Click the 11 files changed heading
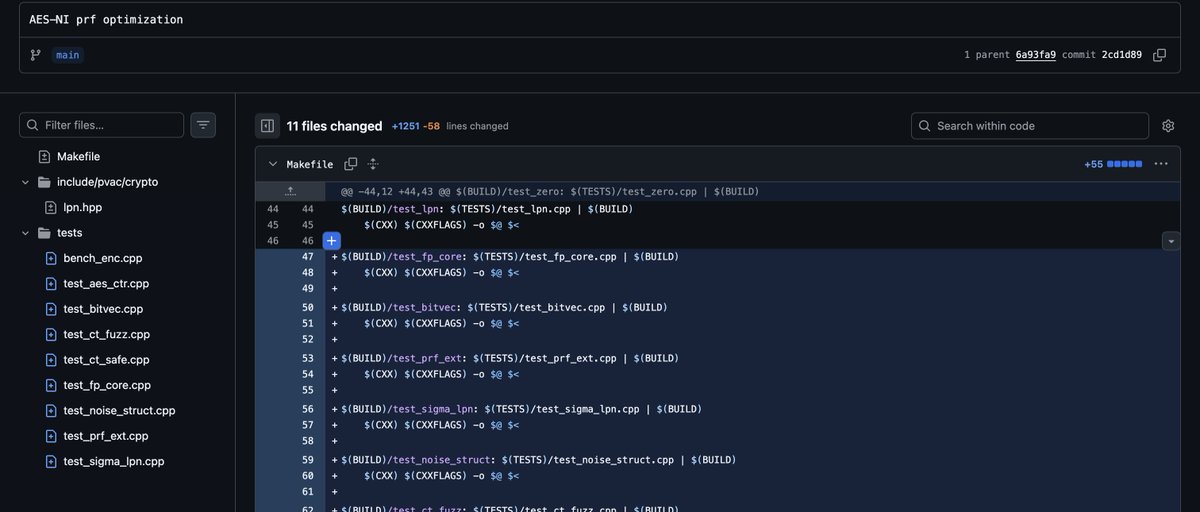 pos(334,126)
